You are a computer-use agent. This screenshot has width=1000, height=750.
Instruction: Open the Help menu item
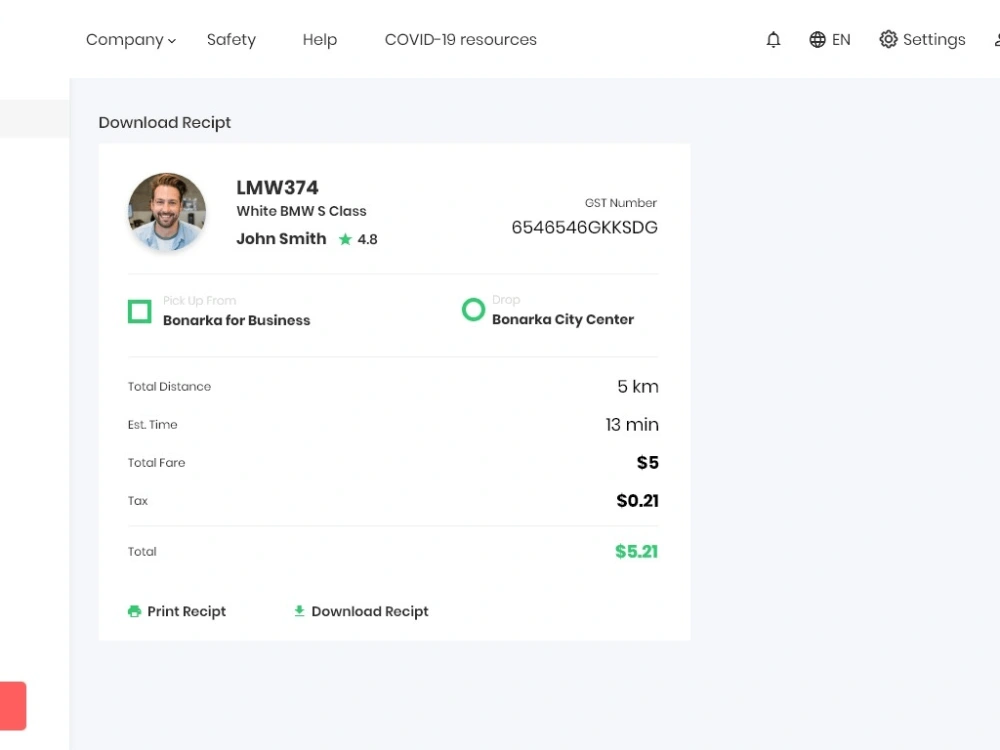[x=320, y=40]
